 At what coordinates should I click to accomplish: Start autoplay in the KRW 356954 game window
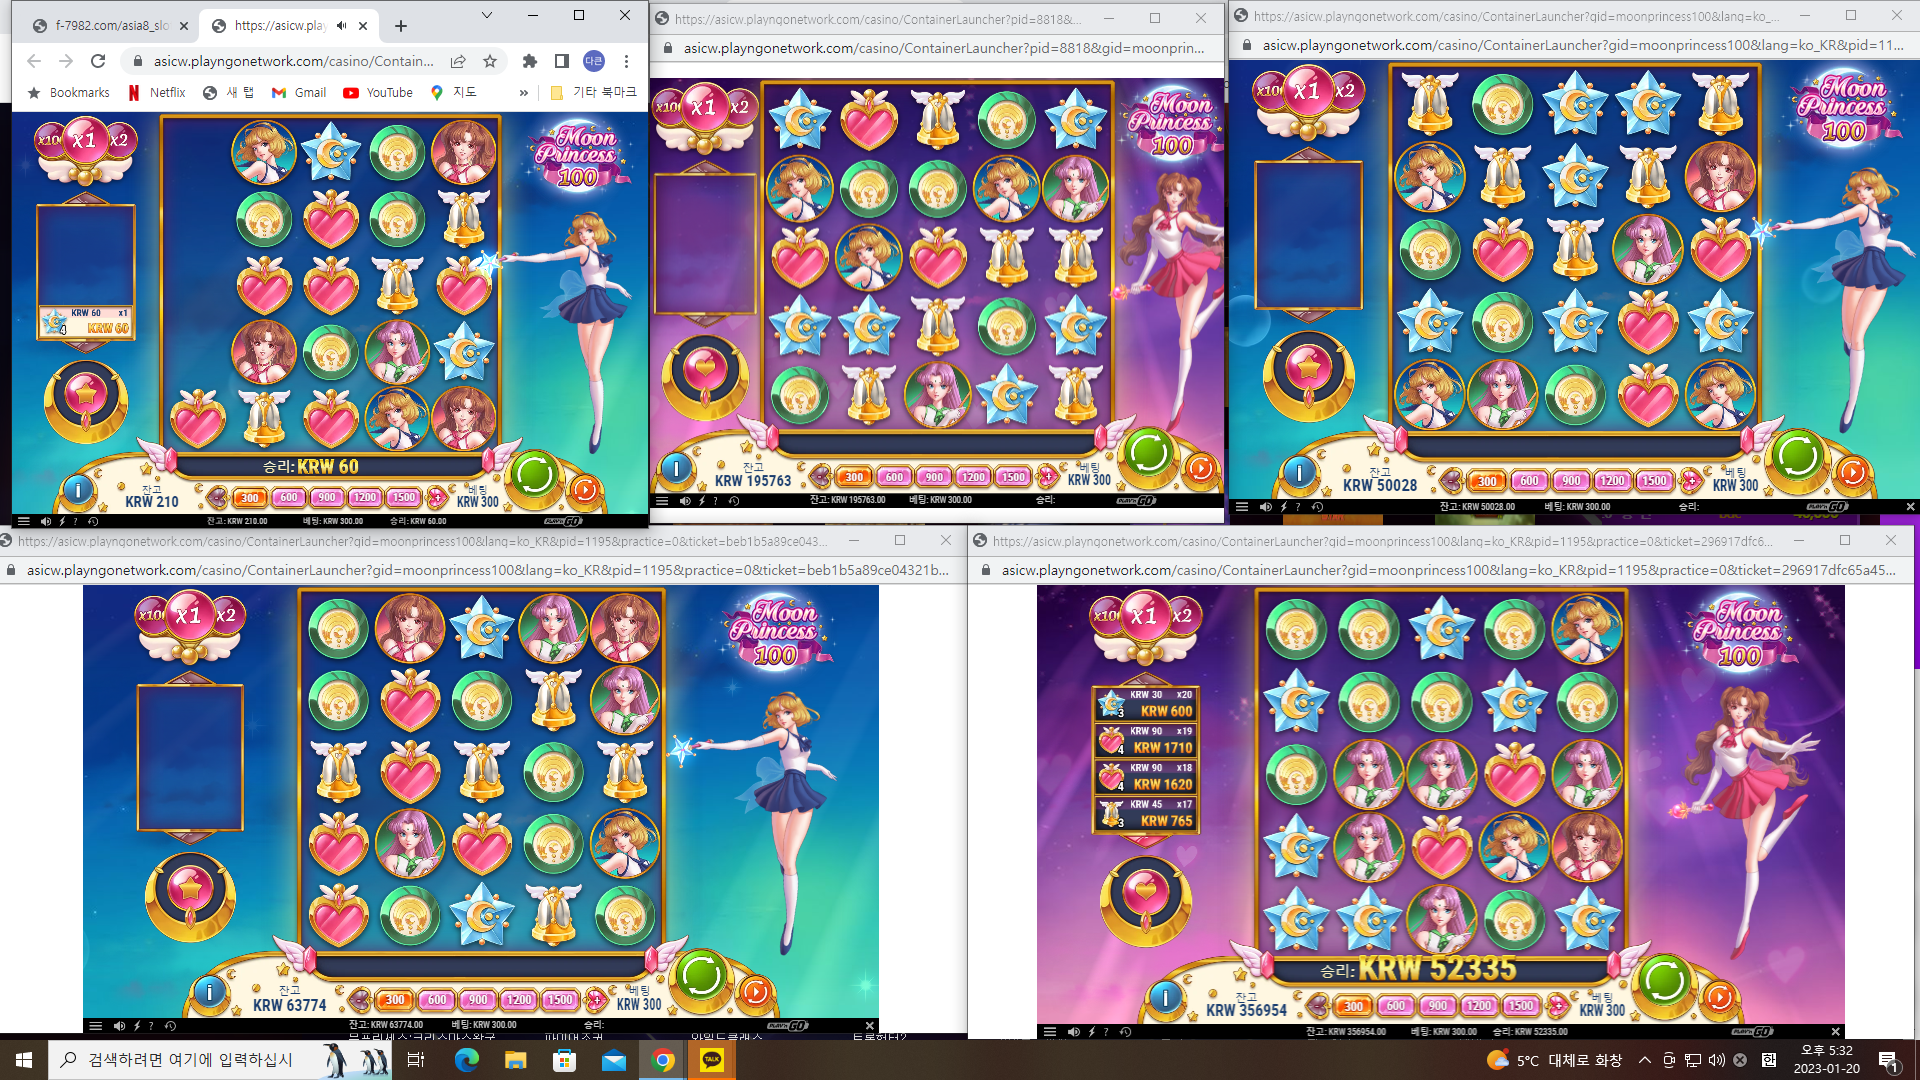[x=1719, y=997]
